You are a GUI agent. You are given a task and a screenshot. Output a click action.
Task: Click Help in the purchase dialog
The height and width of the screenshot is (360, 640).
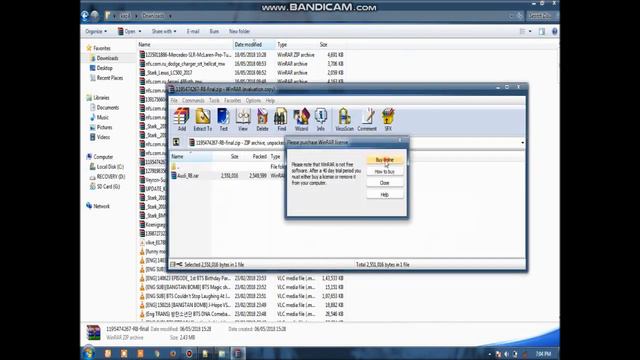(385, 194)
